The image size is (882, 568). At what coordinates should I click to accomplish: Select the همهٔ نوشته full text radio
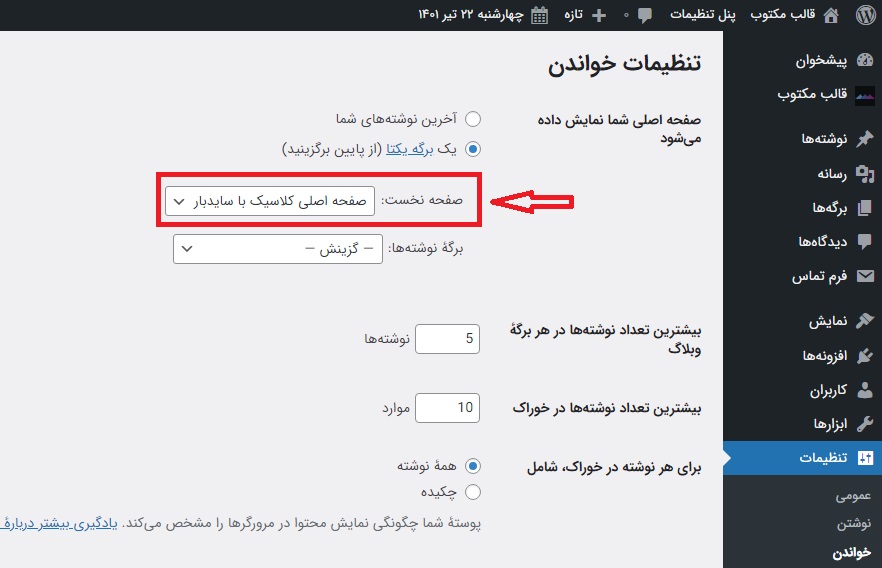click(473, 465)
